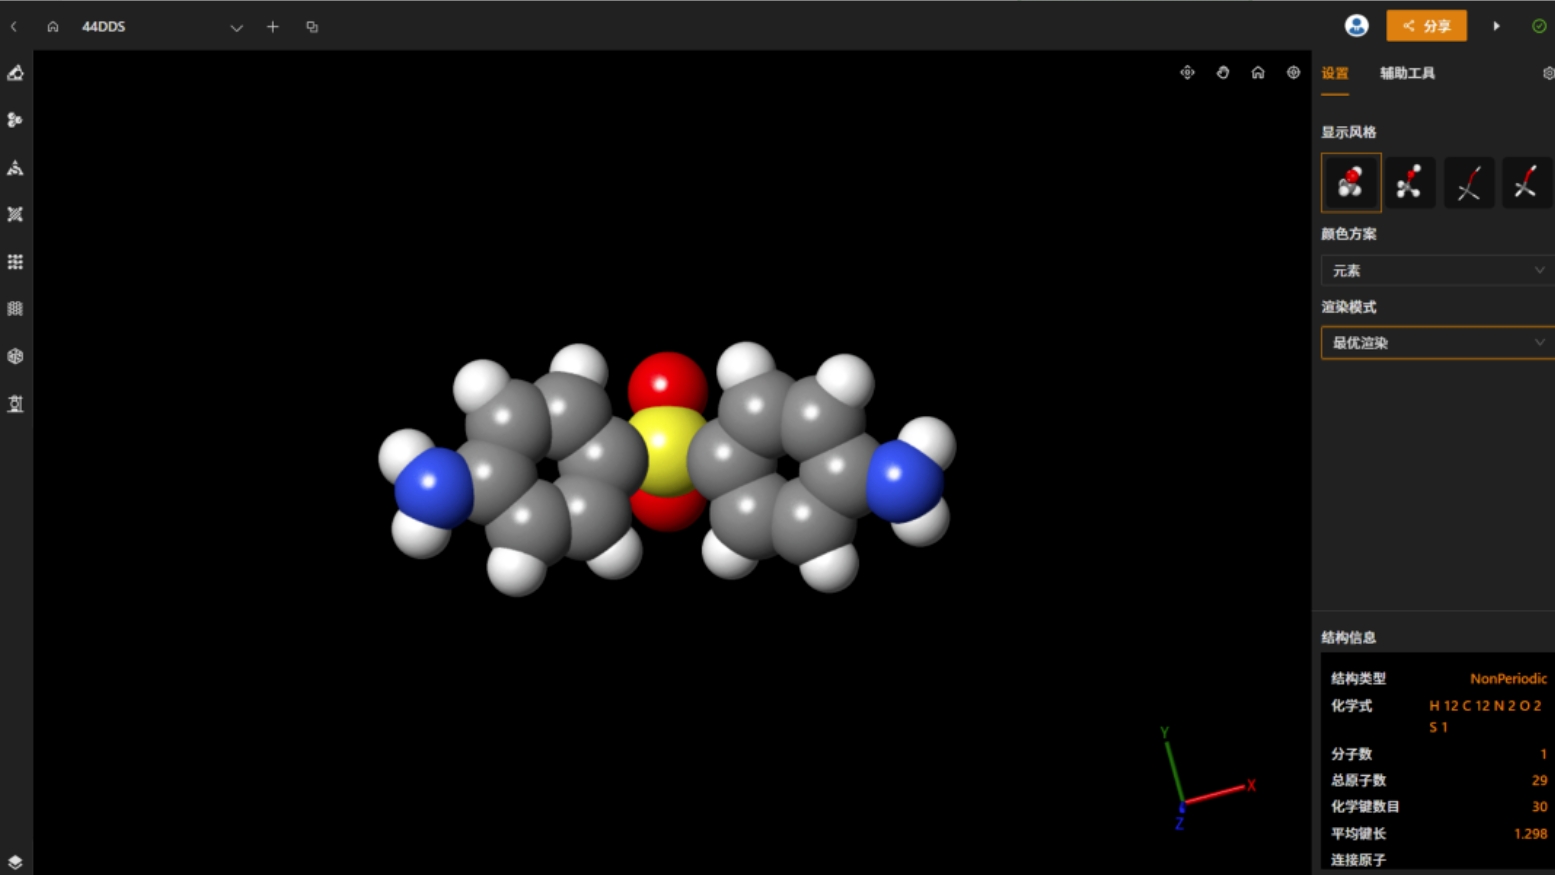Open the layers icon at sidebar bottom

coord(15,862)
